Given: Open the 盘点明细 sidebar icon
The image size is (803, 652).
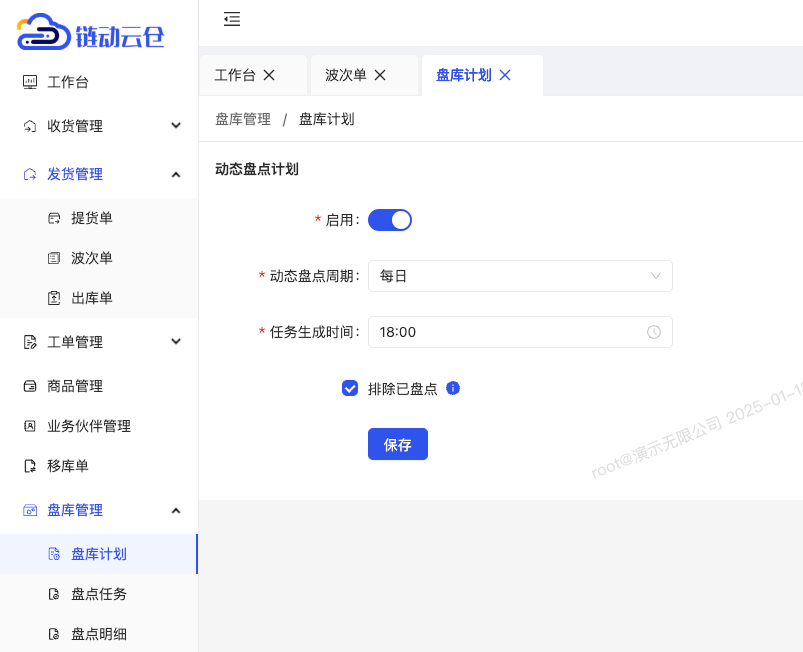Looking at the screenshot, I should (53, 634).
